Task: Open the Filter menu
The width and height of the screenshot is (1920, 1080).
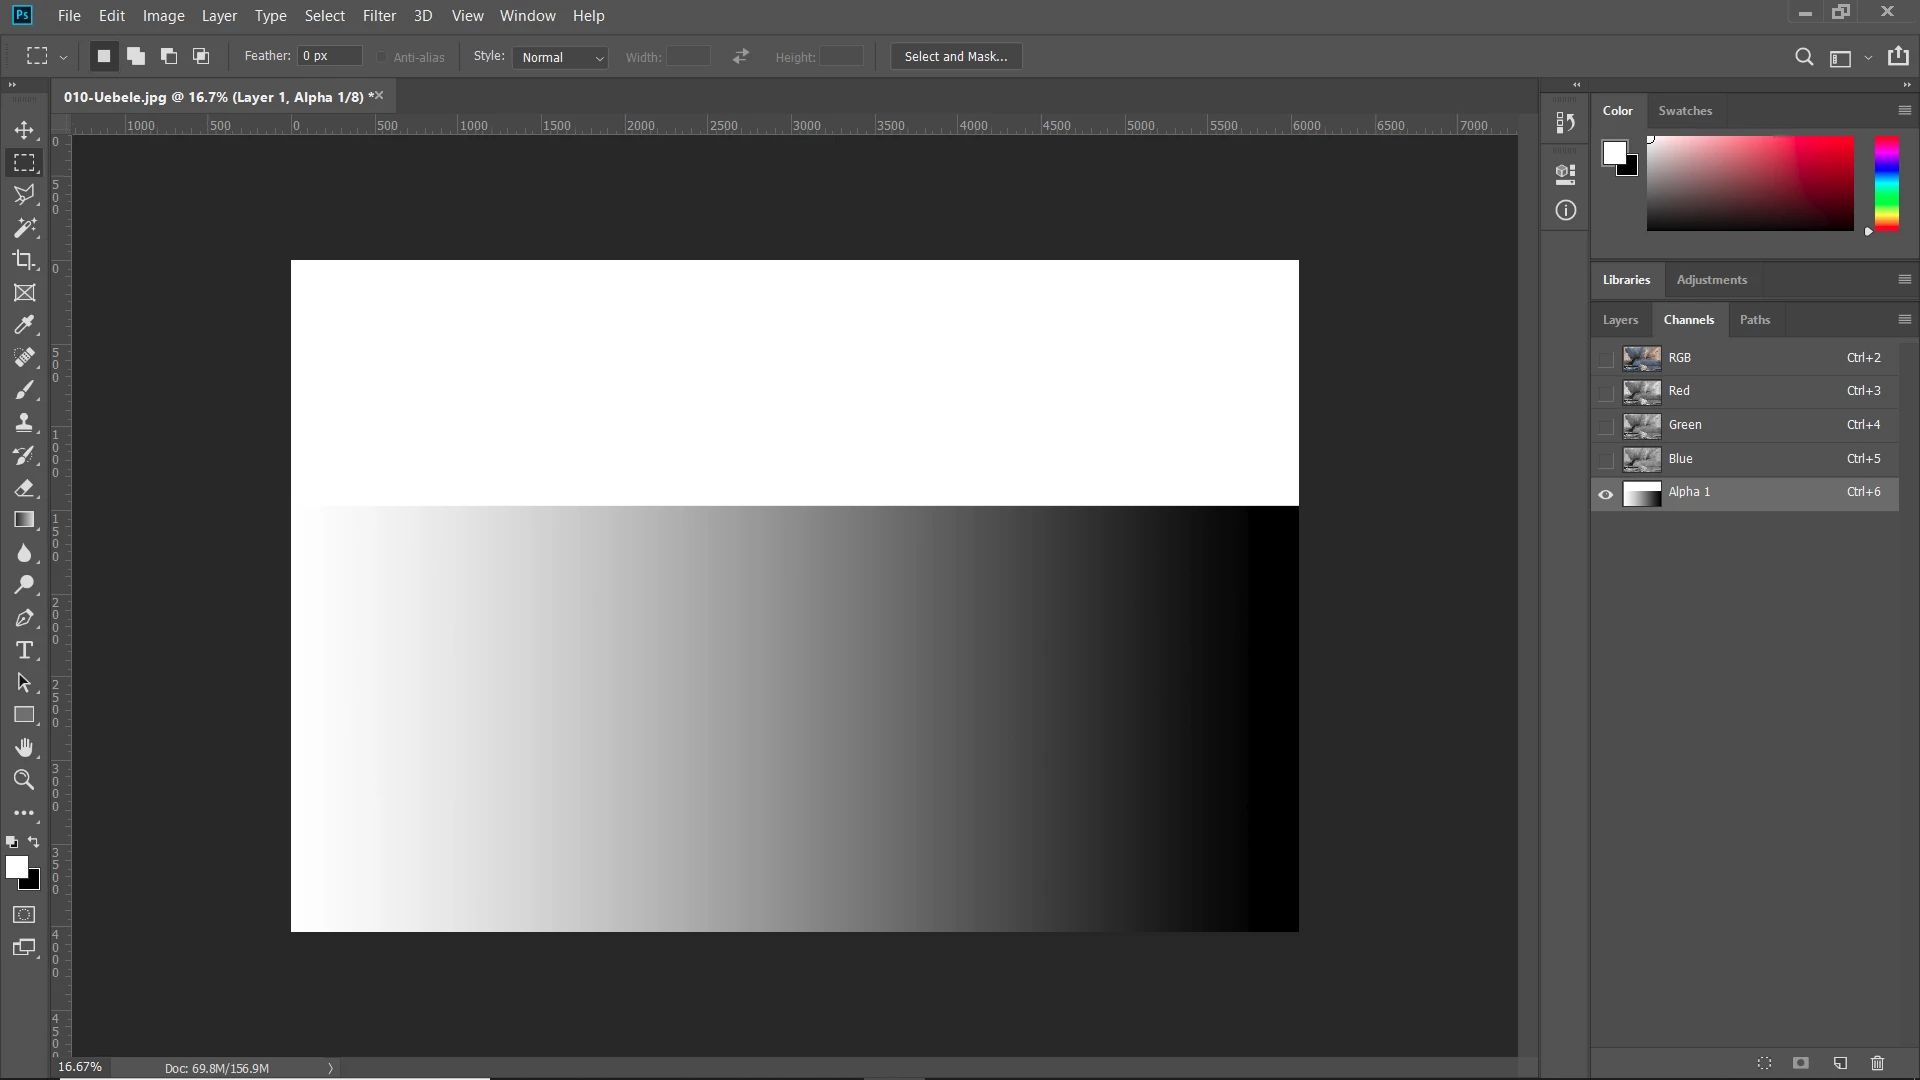Action: point(379,16)
